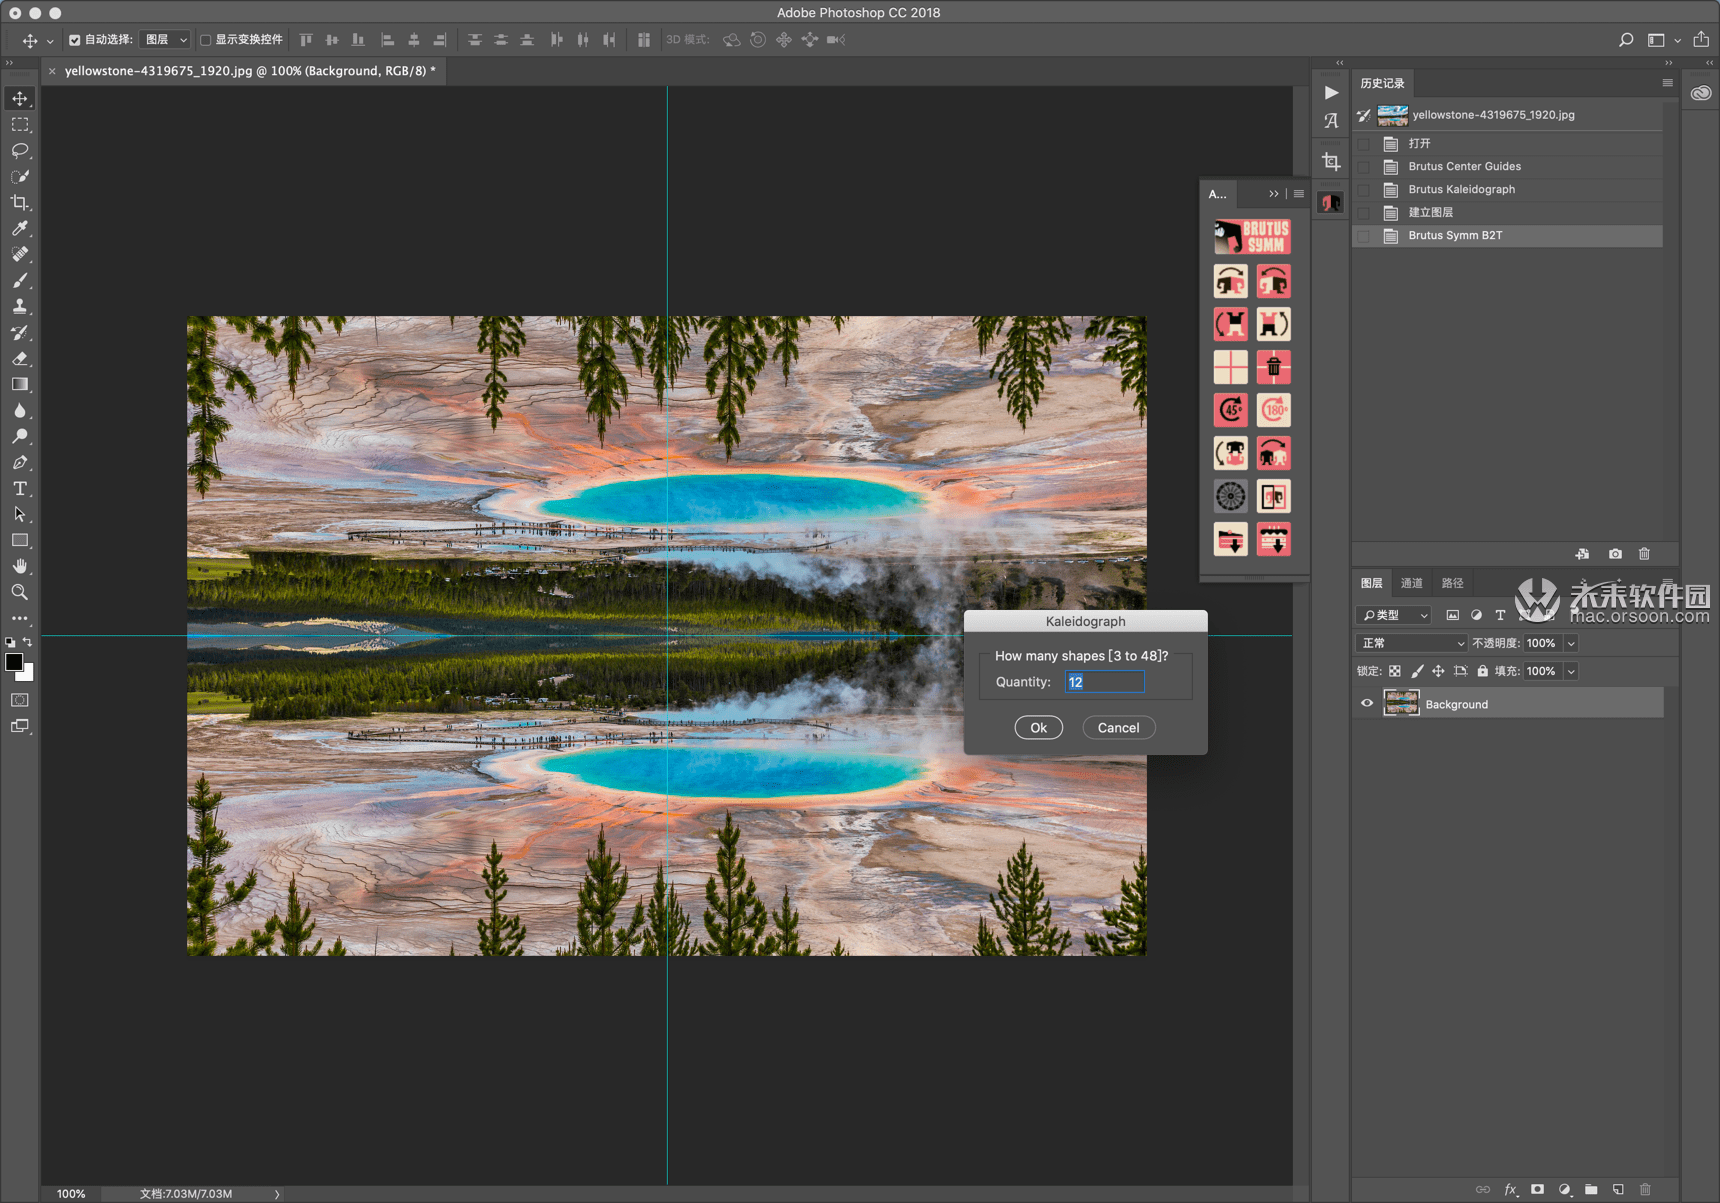The image size is (1720, 1203).
Task: Select history step Brutus Symm B2T
Action: [1508, 235]
